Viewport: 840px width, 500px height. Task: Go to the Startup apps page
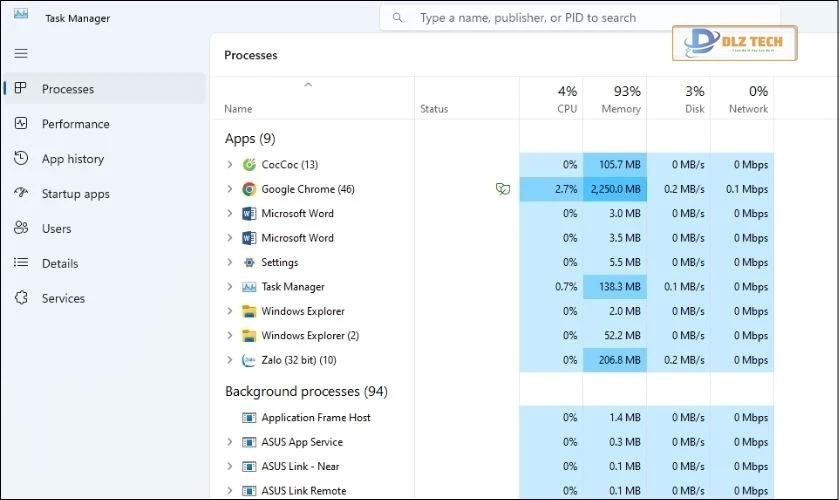[x=104, y=193]
